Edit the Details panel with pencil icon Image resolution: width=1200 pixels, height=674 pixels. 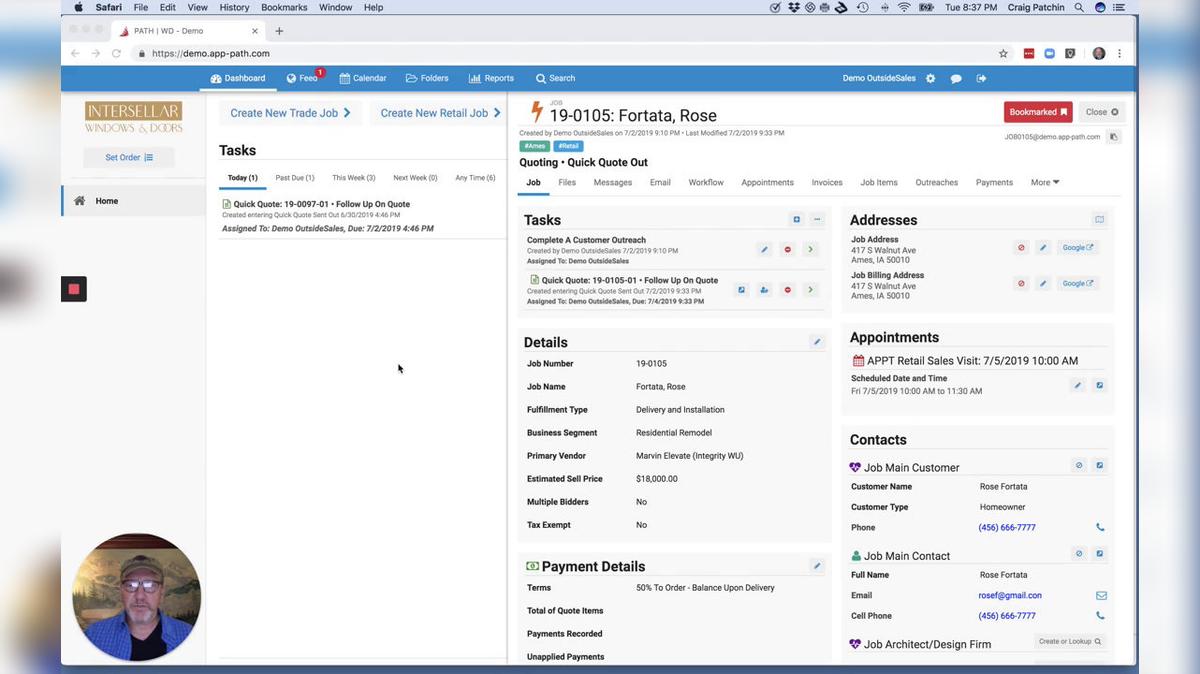[x=817, y=342]
